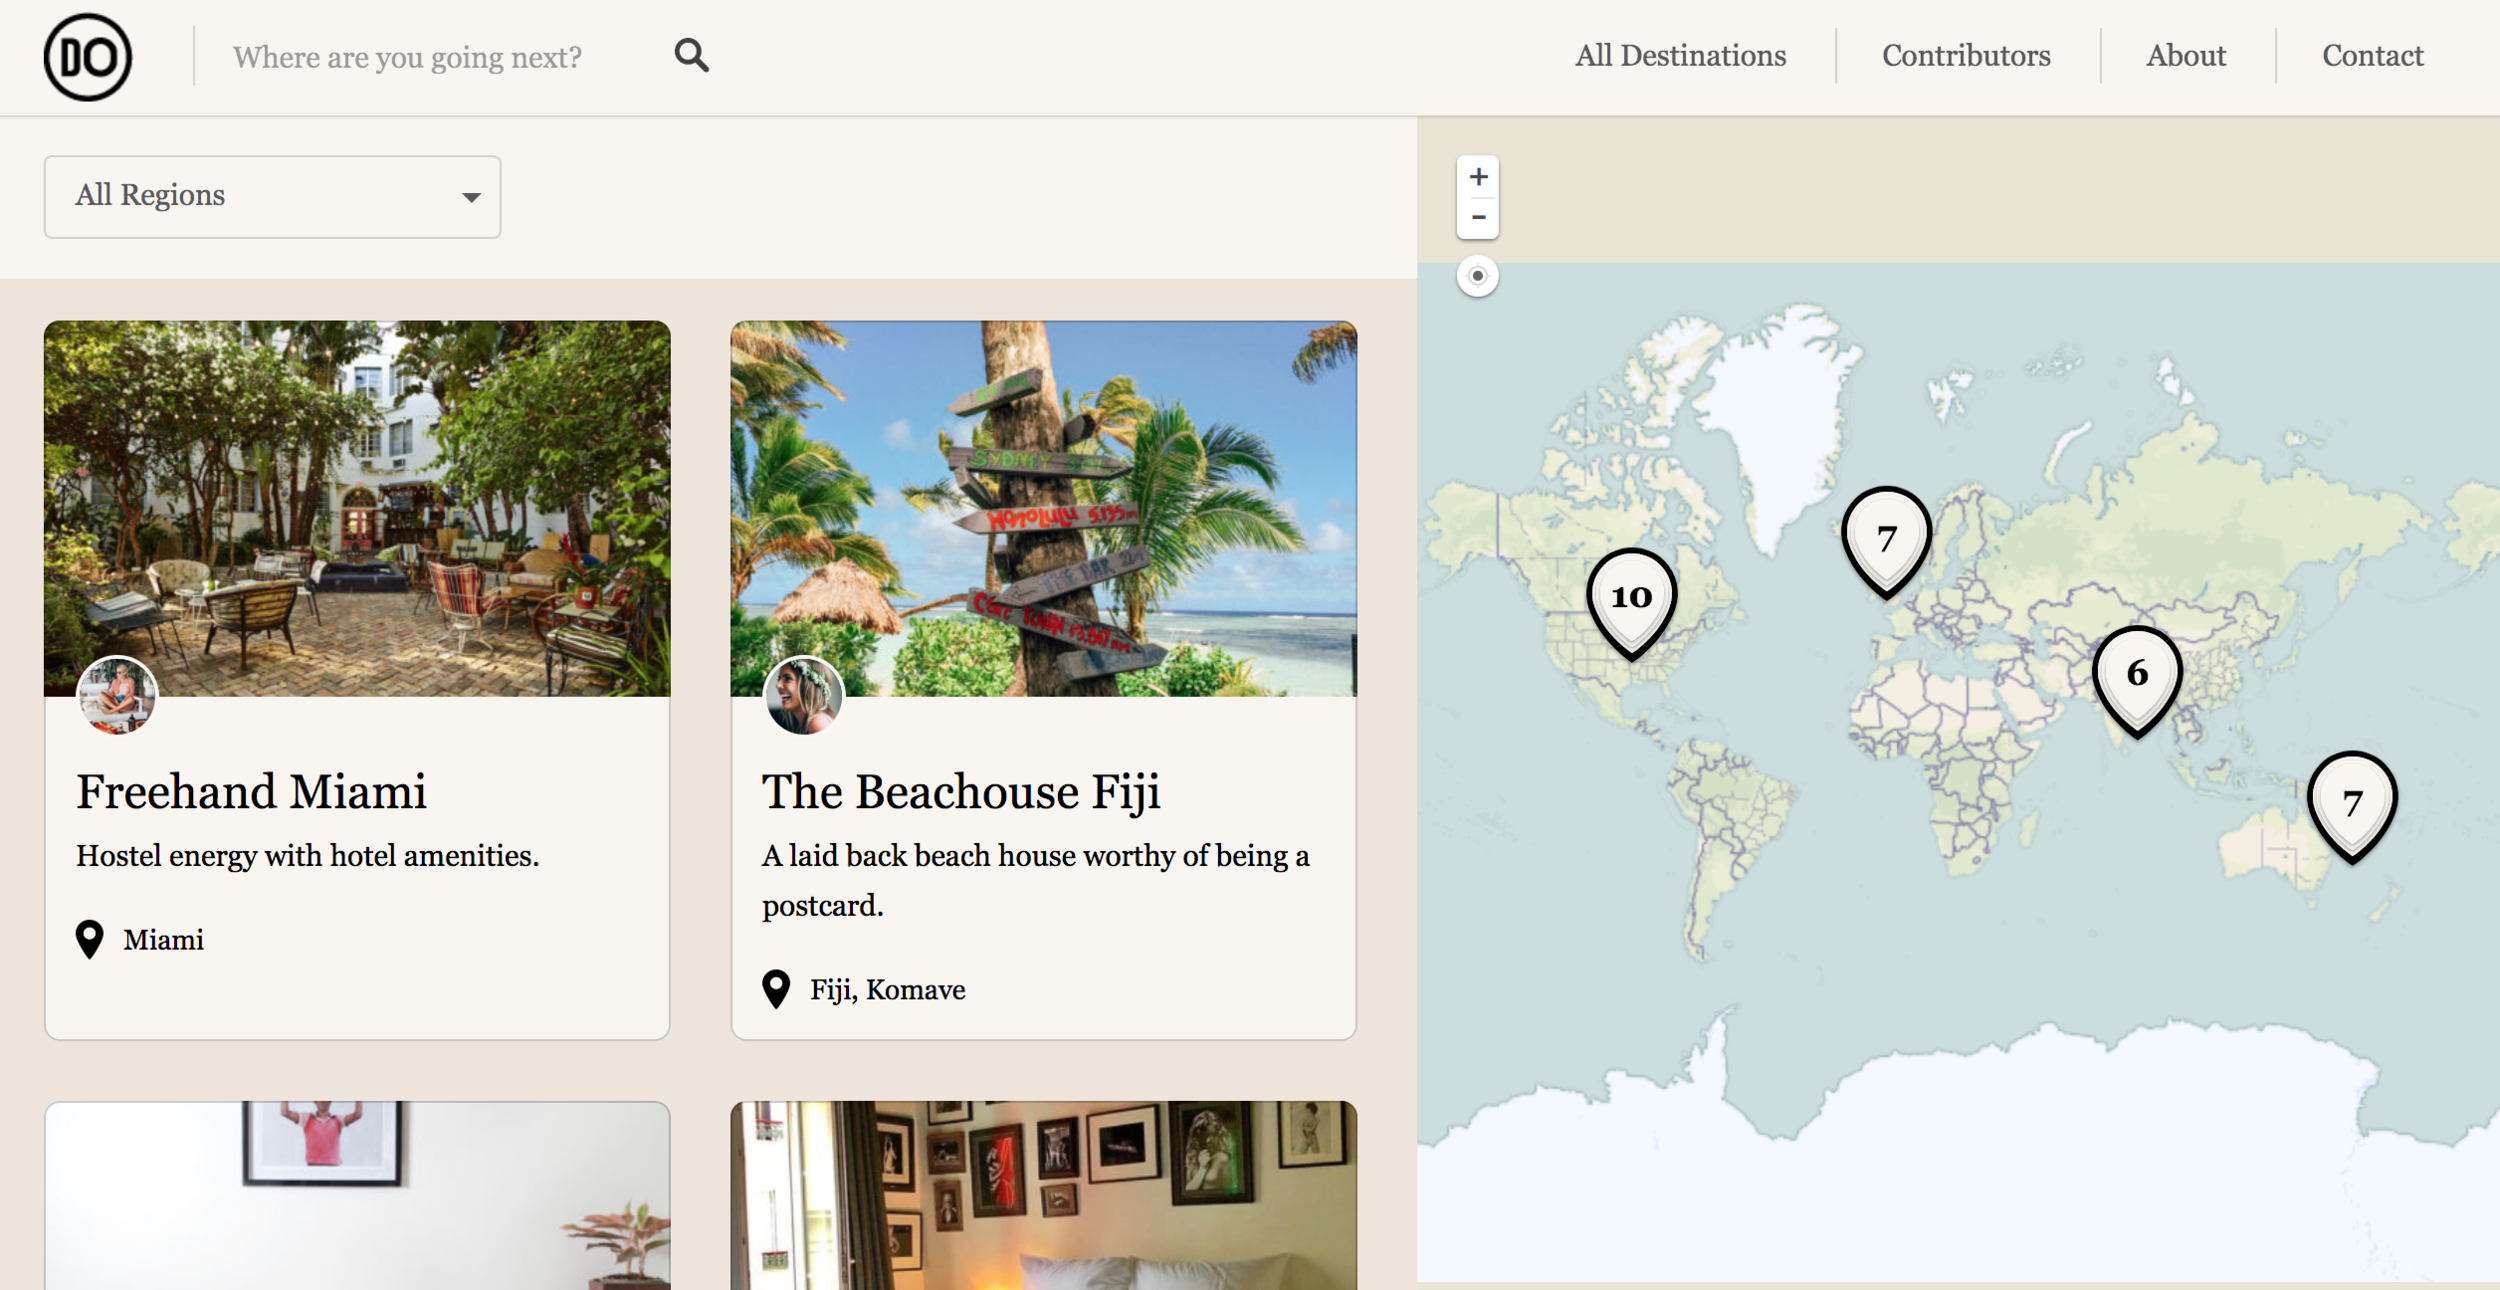Click the magnifying glass search icon
Image resolution: width=2500 pixels, height=1290 pixels.
point(691,56)
